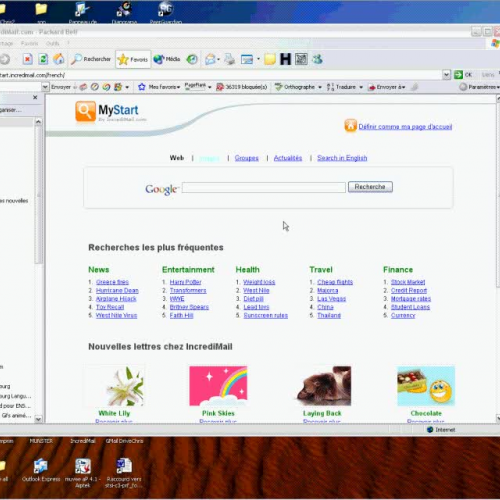Open the Mail icon dropdown arrow

pyautogui.click(x=218, y=59)
